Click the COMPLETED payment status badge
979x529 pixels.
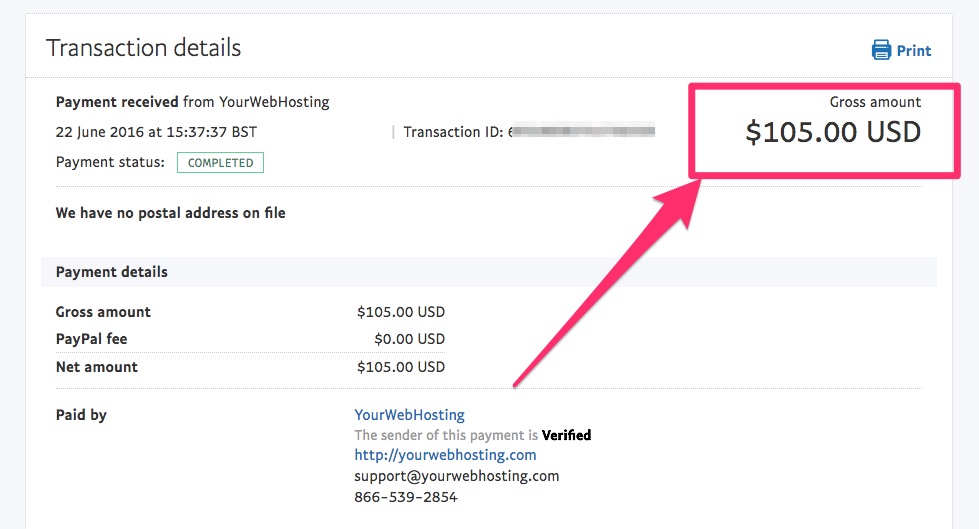(x=220, y=162)
